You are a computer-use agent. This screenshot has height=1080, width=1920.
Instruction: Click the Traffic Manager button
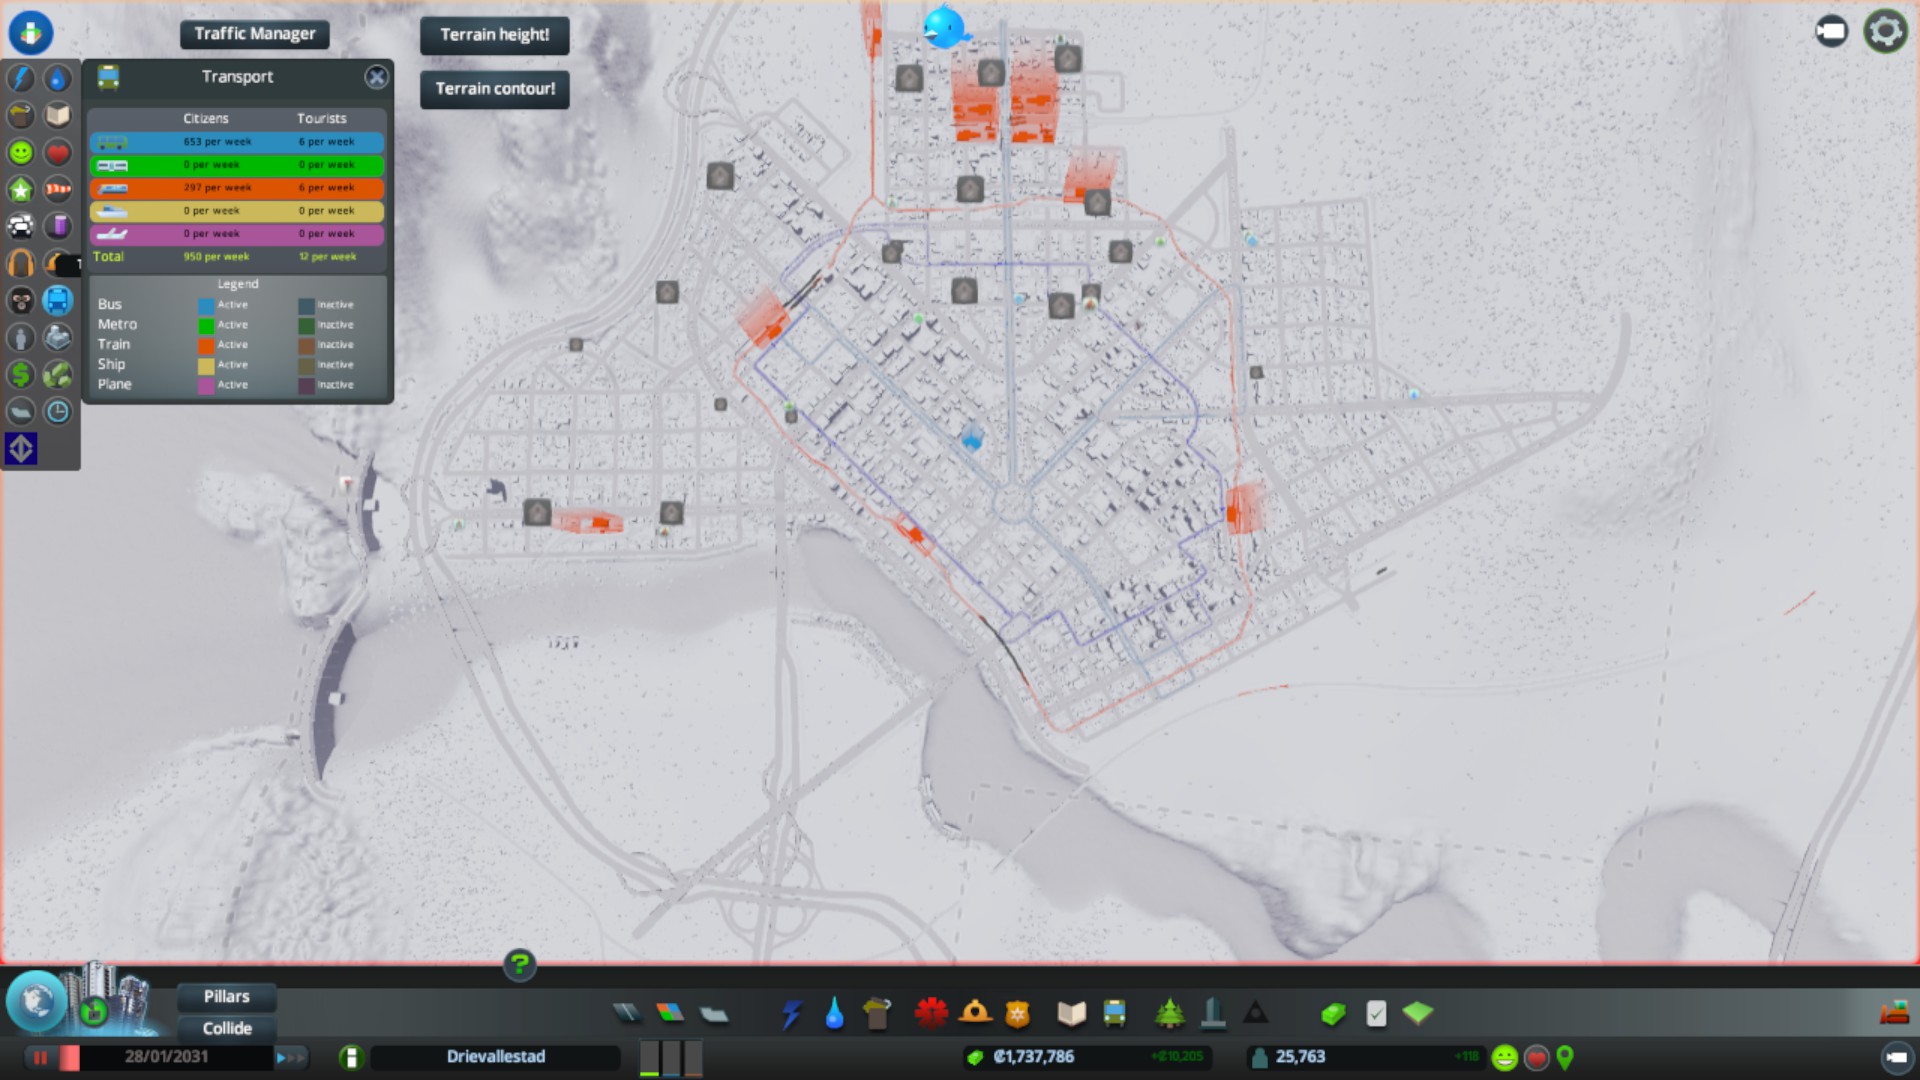point(254,33)
